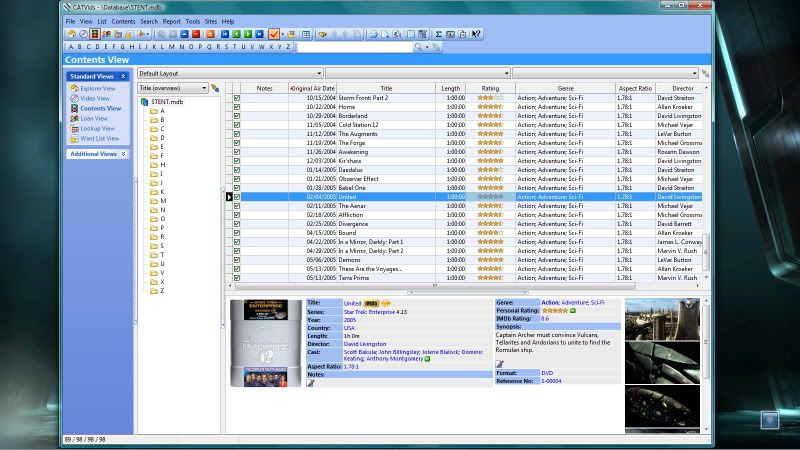Screen dimensions: 800x450
Task: Click the list's horizontal scrollbar
Action: (434, 286)
